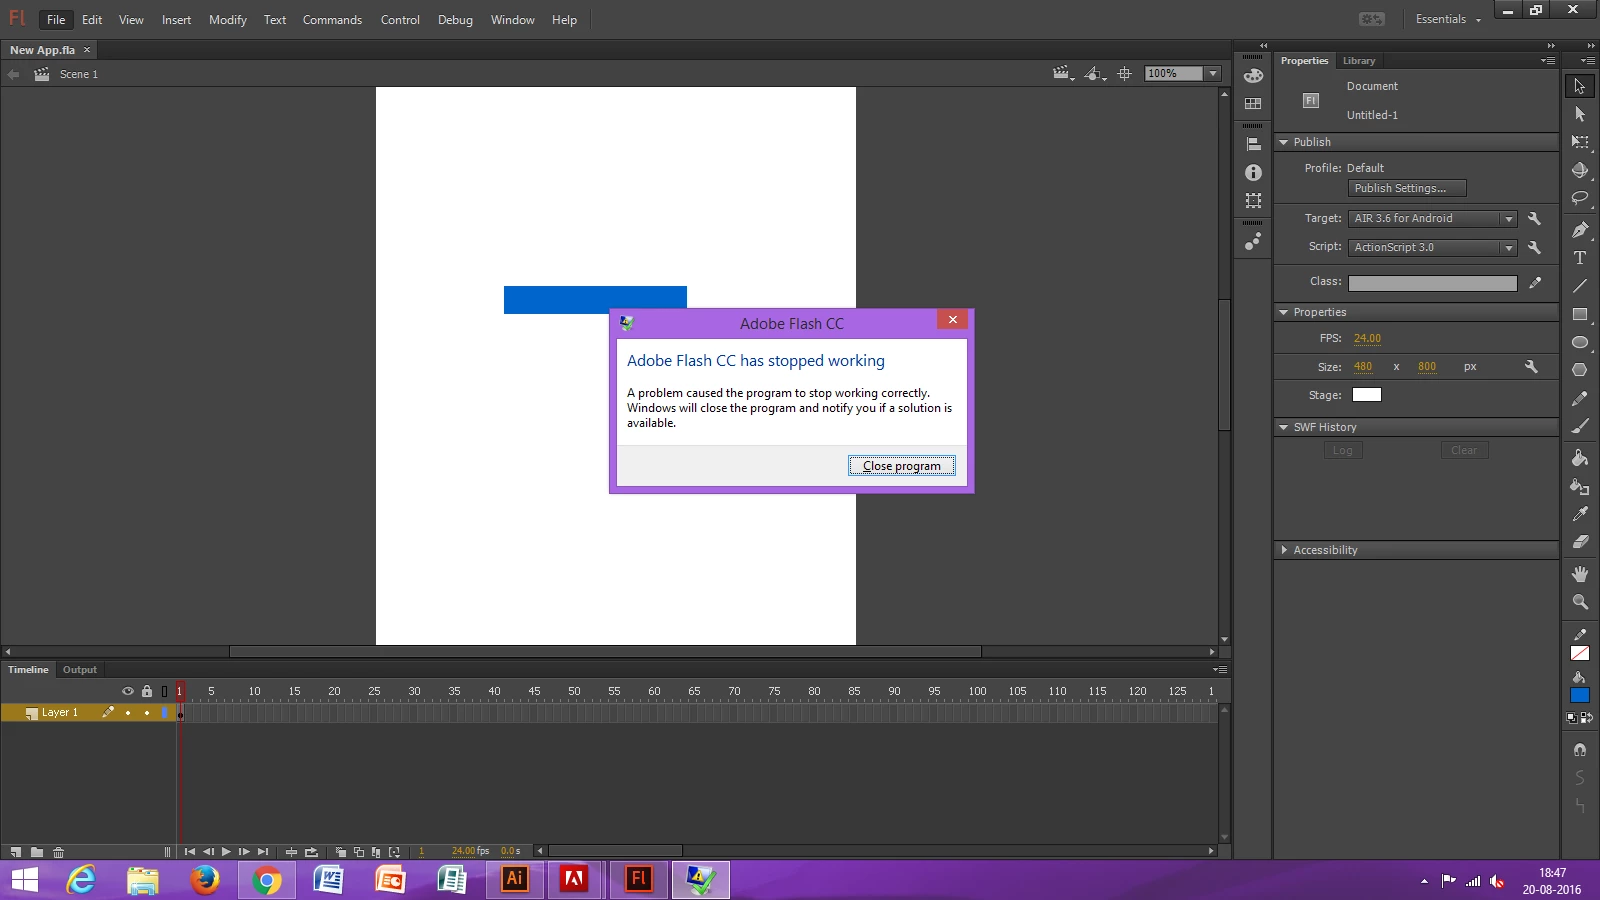Screen dimensions: 1600x900
Task: Delete the selected layer with trash icon
Action: pyautogui.click(x=59, y=852)
